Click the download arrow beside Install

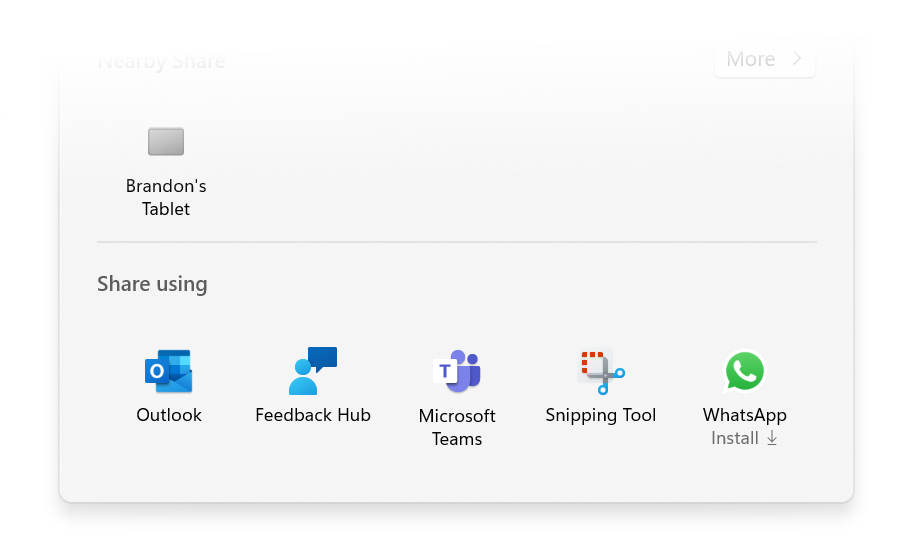[772, 439]
